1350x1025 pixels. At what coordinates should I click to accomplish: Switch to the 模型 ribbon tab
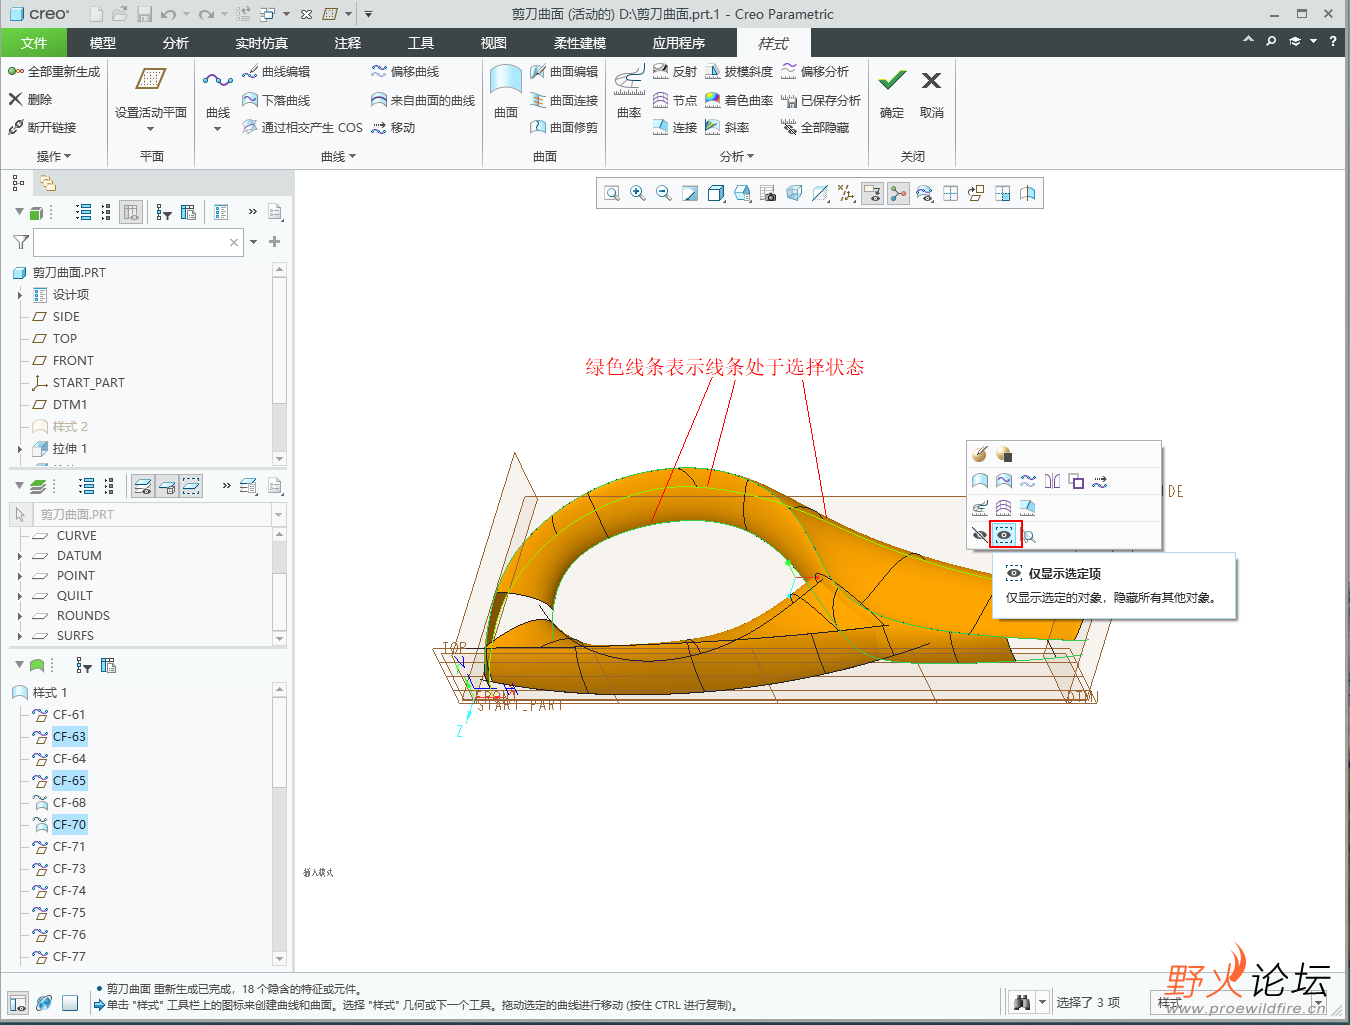[103, 43]
